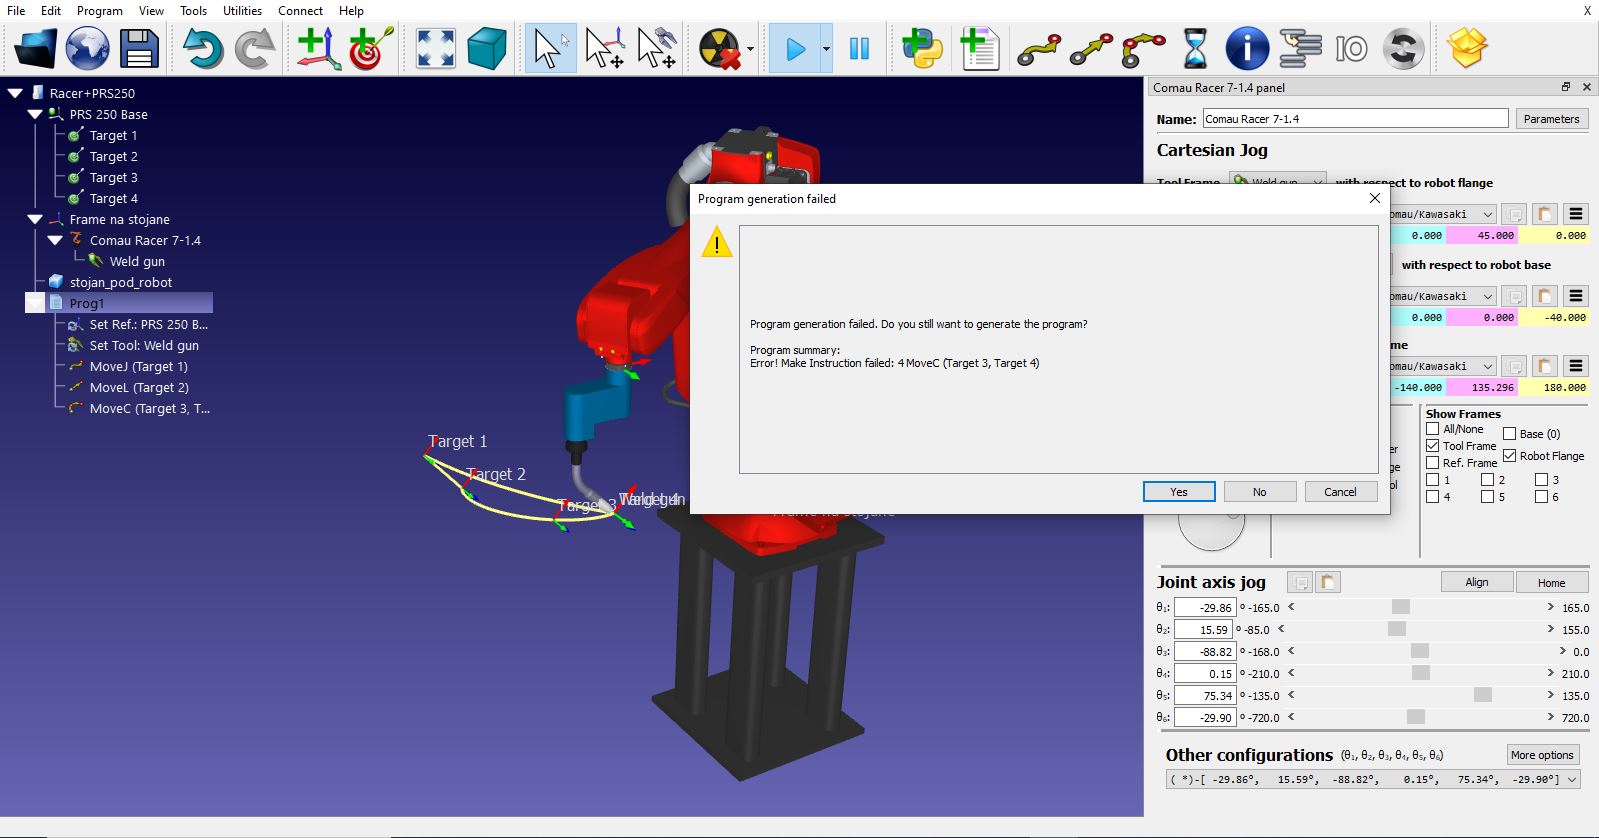Image resolution: width=1599 pixels, height=838 pixels.
Task: Click Yes in the failure dialog
Action: pyautogui.click(x=1179, y=492)
